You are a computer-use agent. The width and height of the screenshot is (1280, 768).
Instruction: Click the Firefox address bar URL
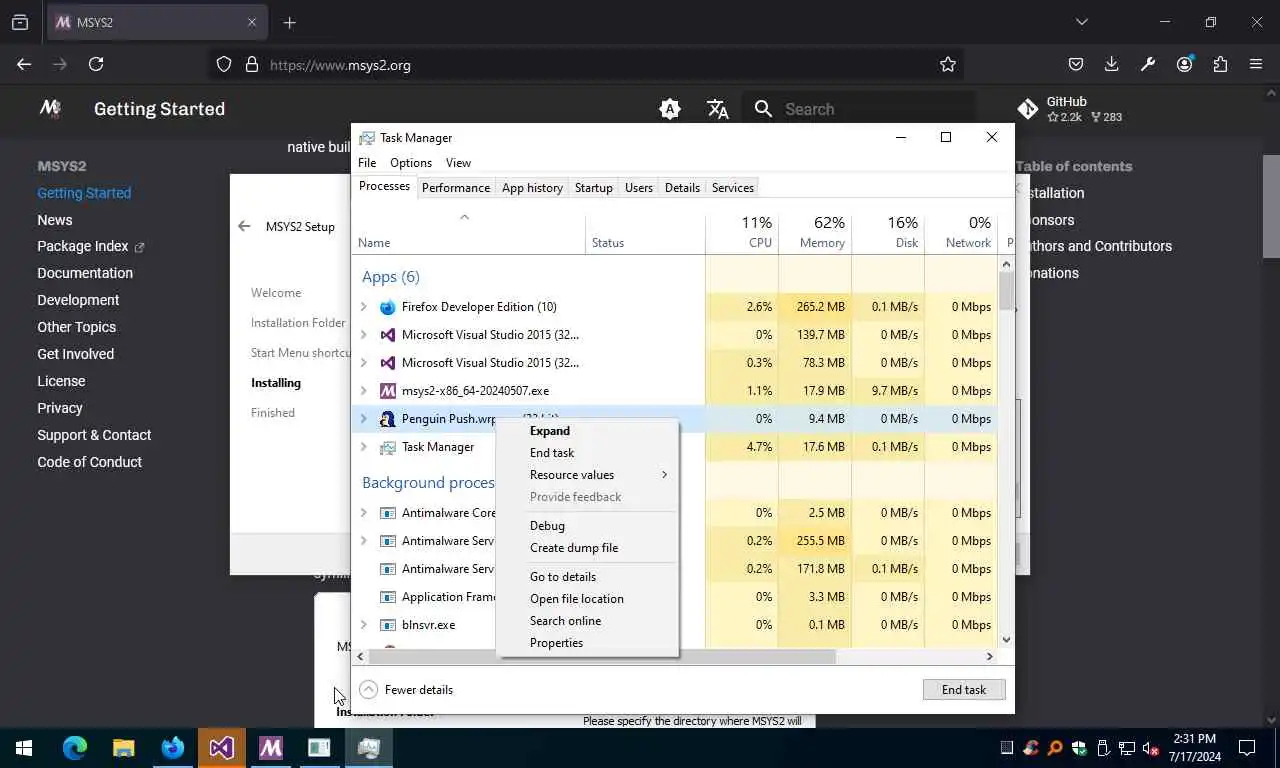[340, 65]
